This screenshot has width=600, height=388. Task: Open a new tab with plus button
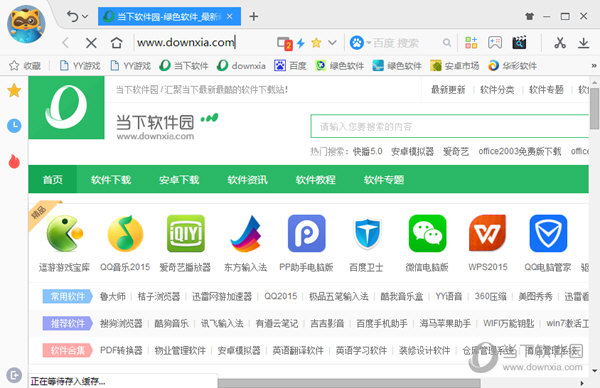pos(253,16)
